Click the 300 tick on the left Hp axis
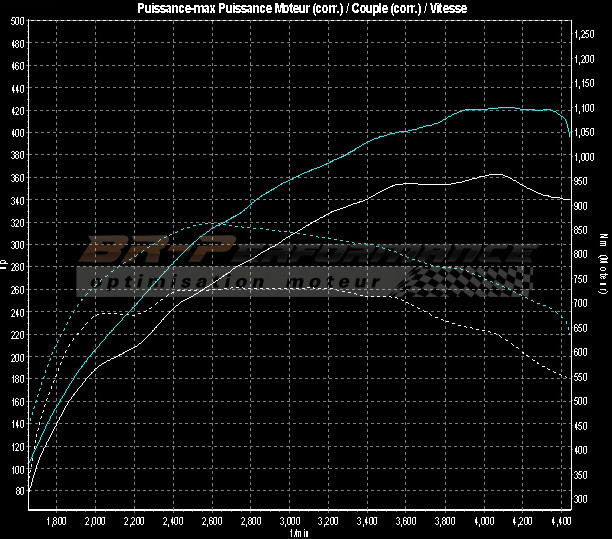This screenshot has height=539, width=612. click(x=17, y=244)
